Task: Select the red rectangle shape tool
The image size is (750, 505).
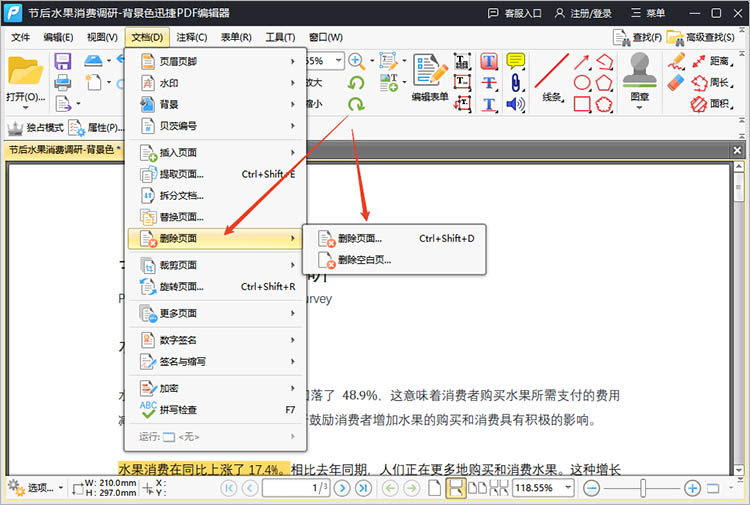Action: (582, 104)
